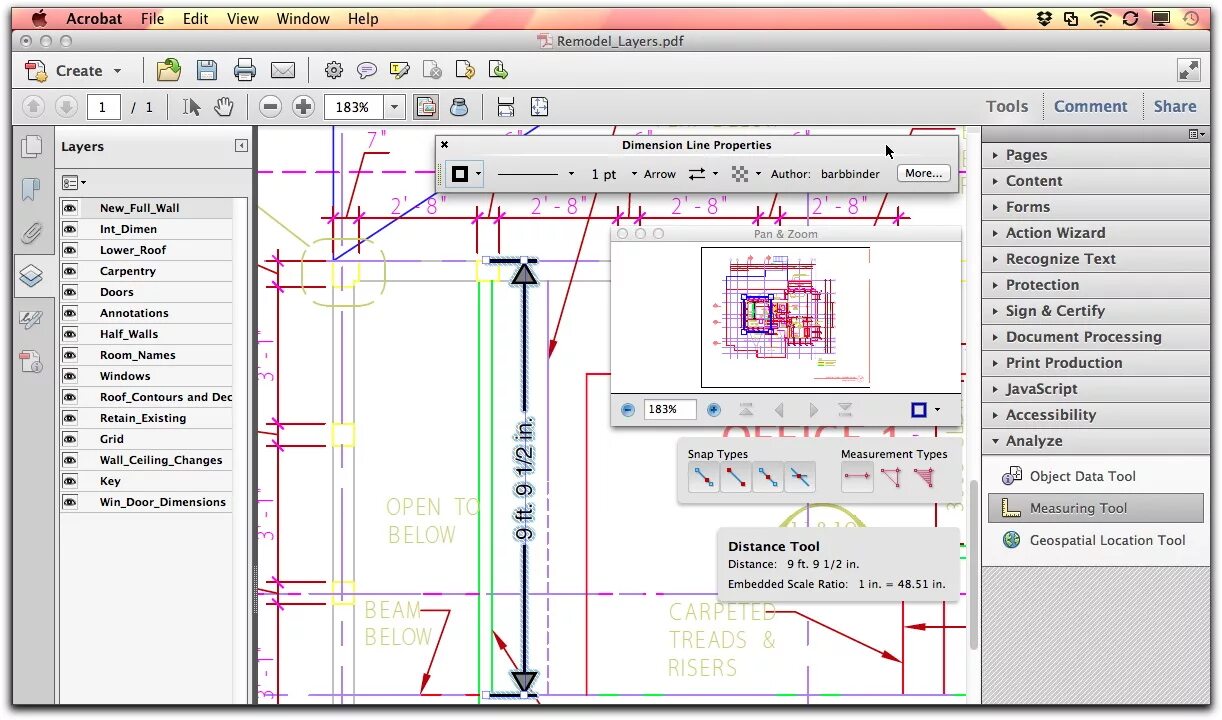
Task: Toggle Carpentry layer eye icon
Action: 70,271
